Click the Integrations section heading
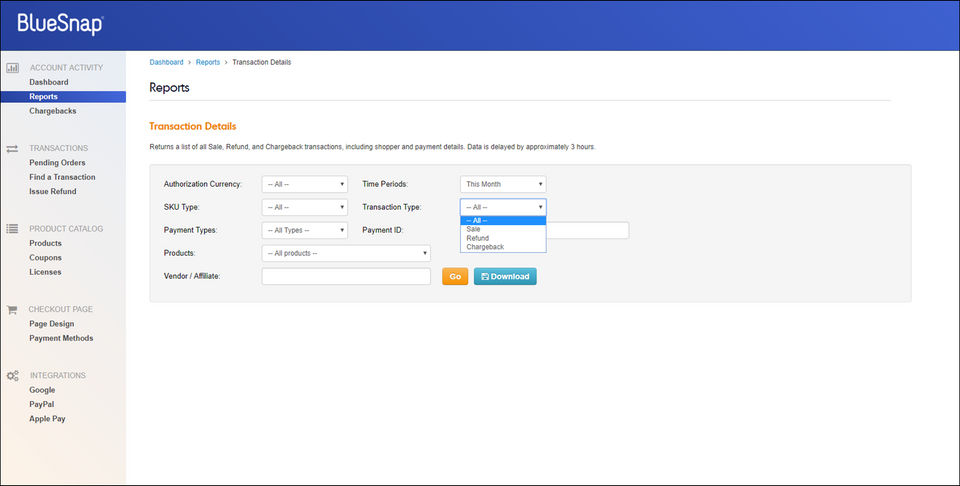This screenshot has height=486, width=960. [x=58, y=376]
